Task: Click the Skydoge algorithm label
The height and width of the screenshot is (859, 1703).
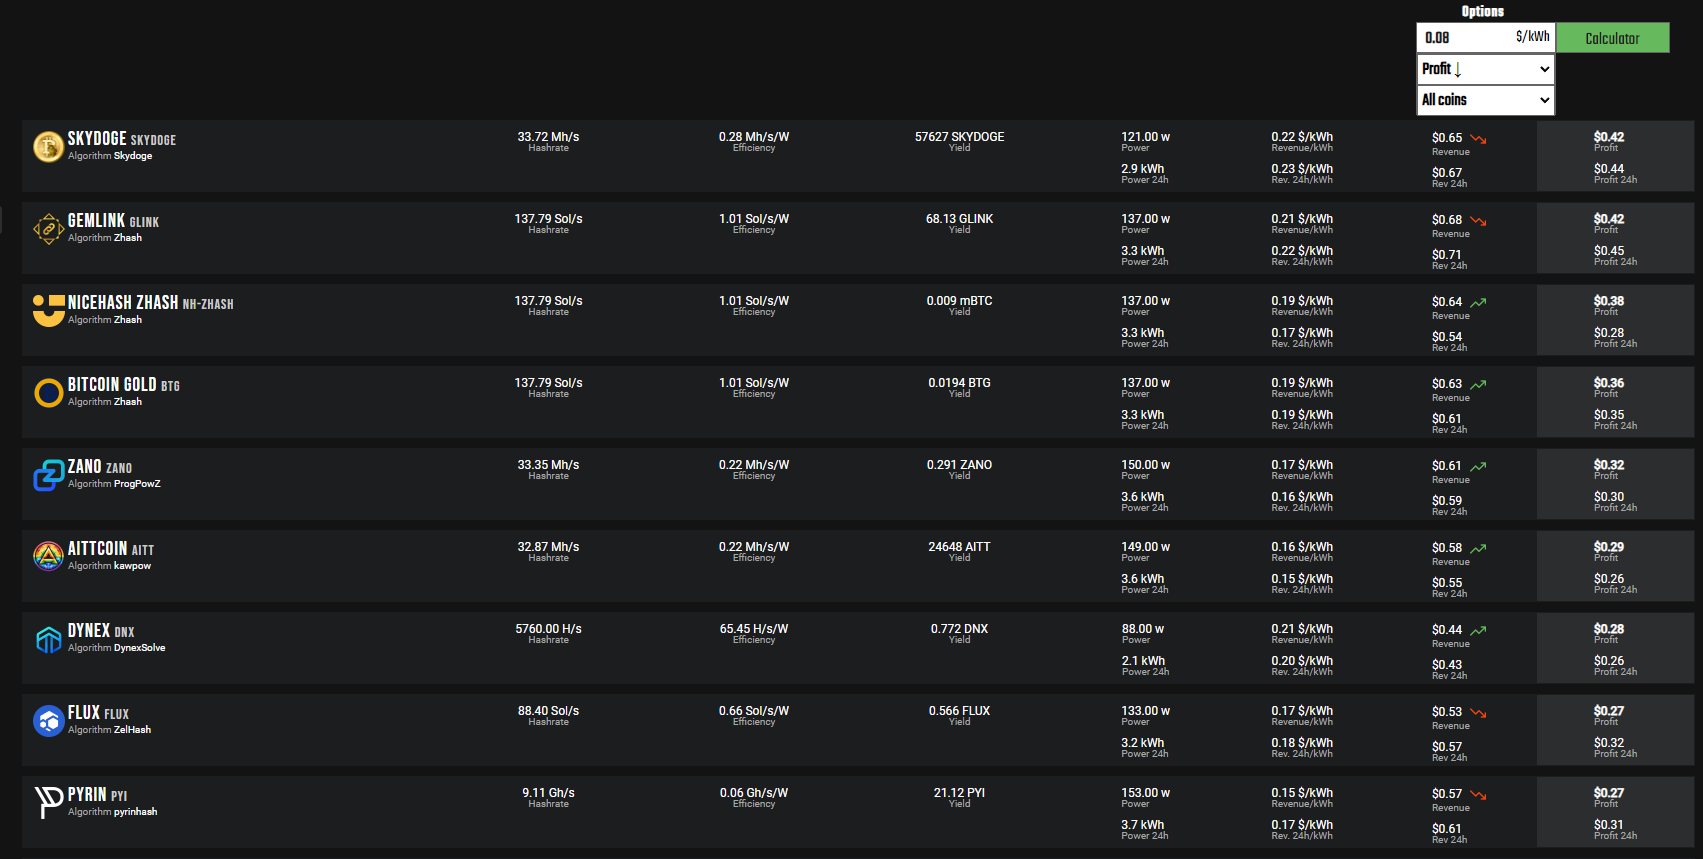Action: tap(133, 156)
